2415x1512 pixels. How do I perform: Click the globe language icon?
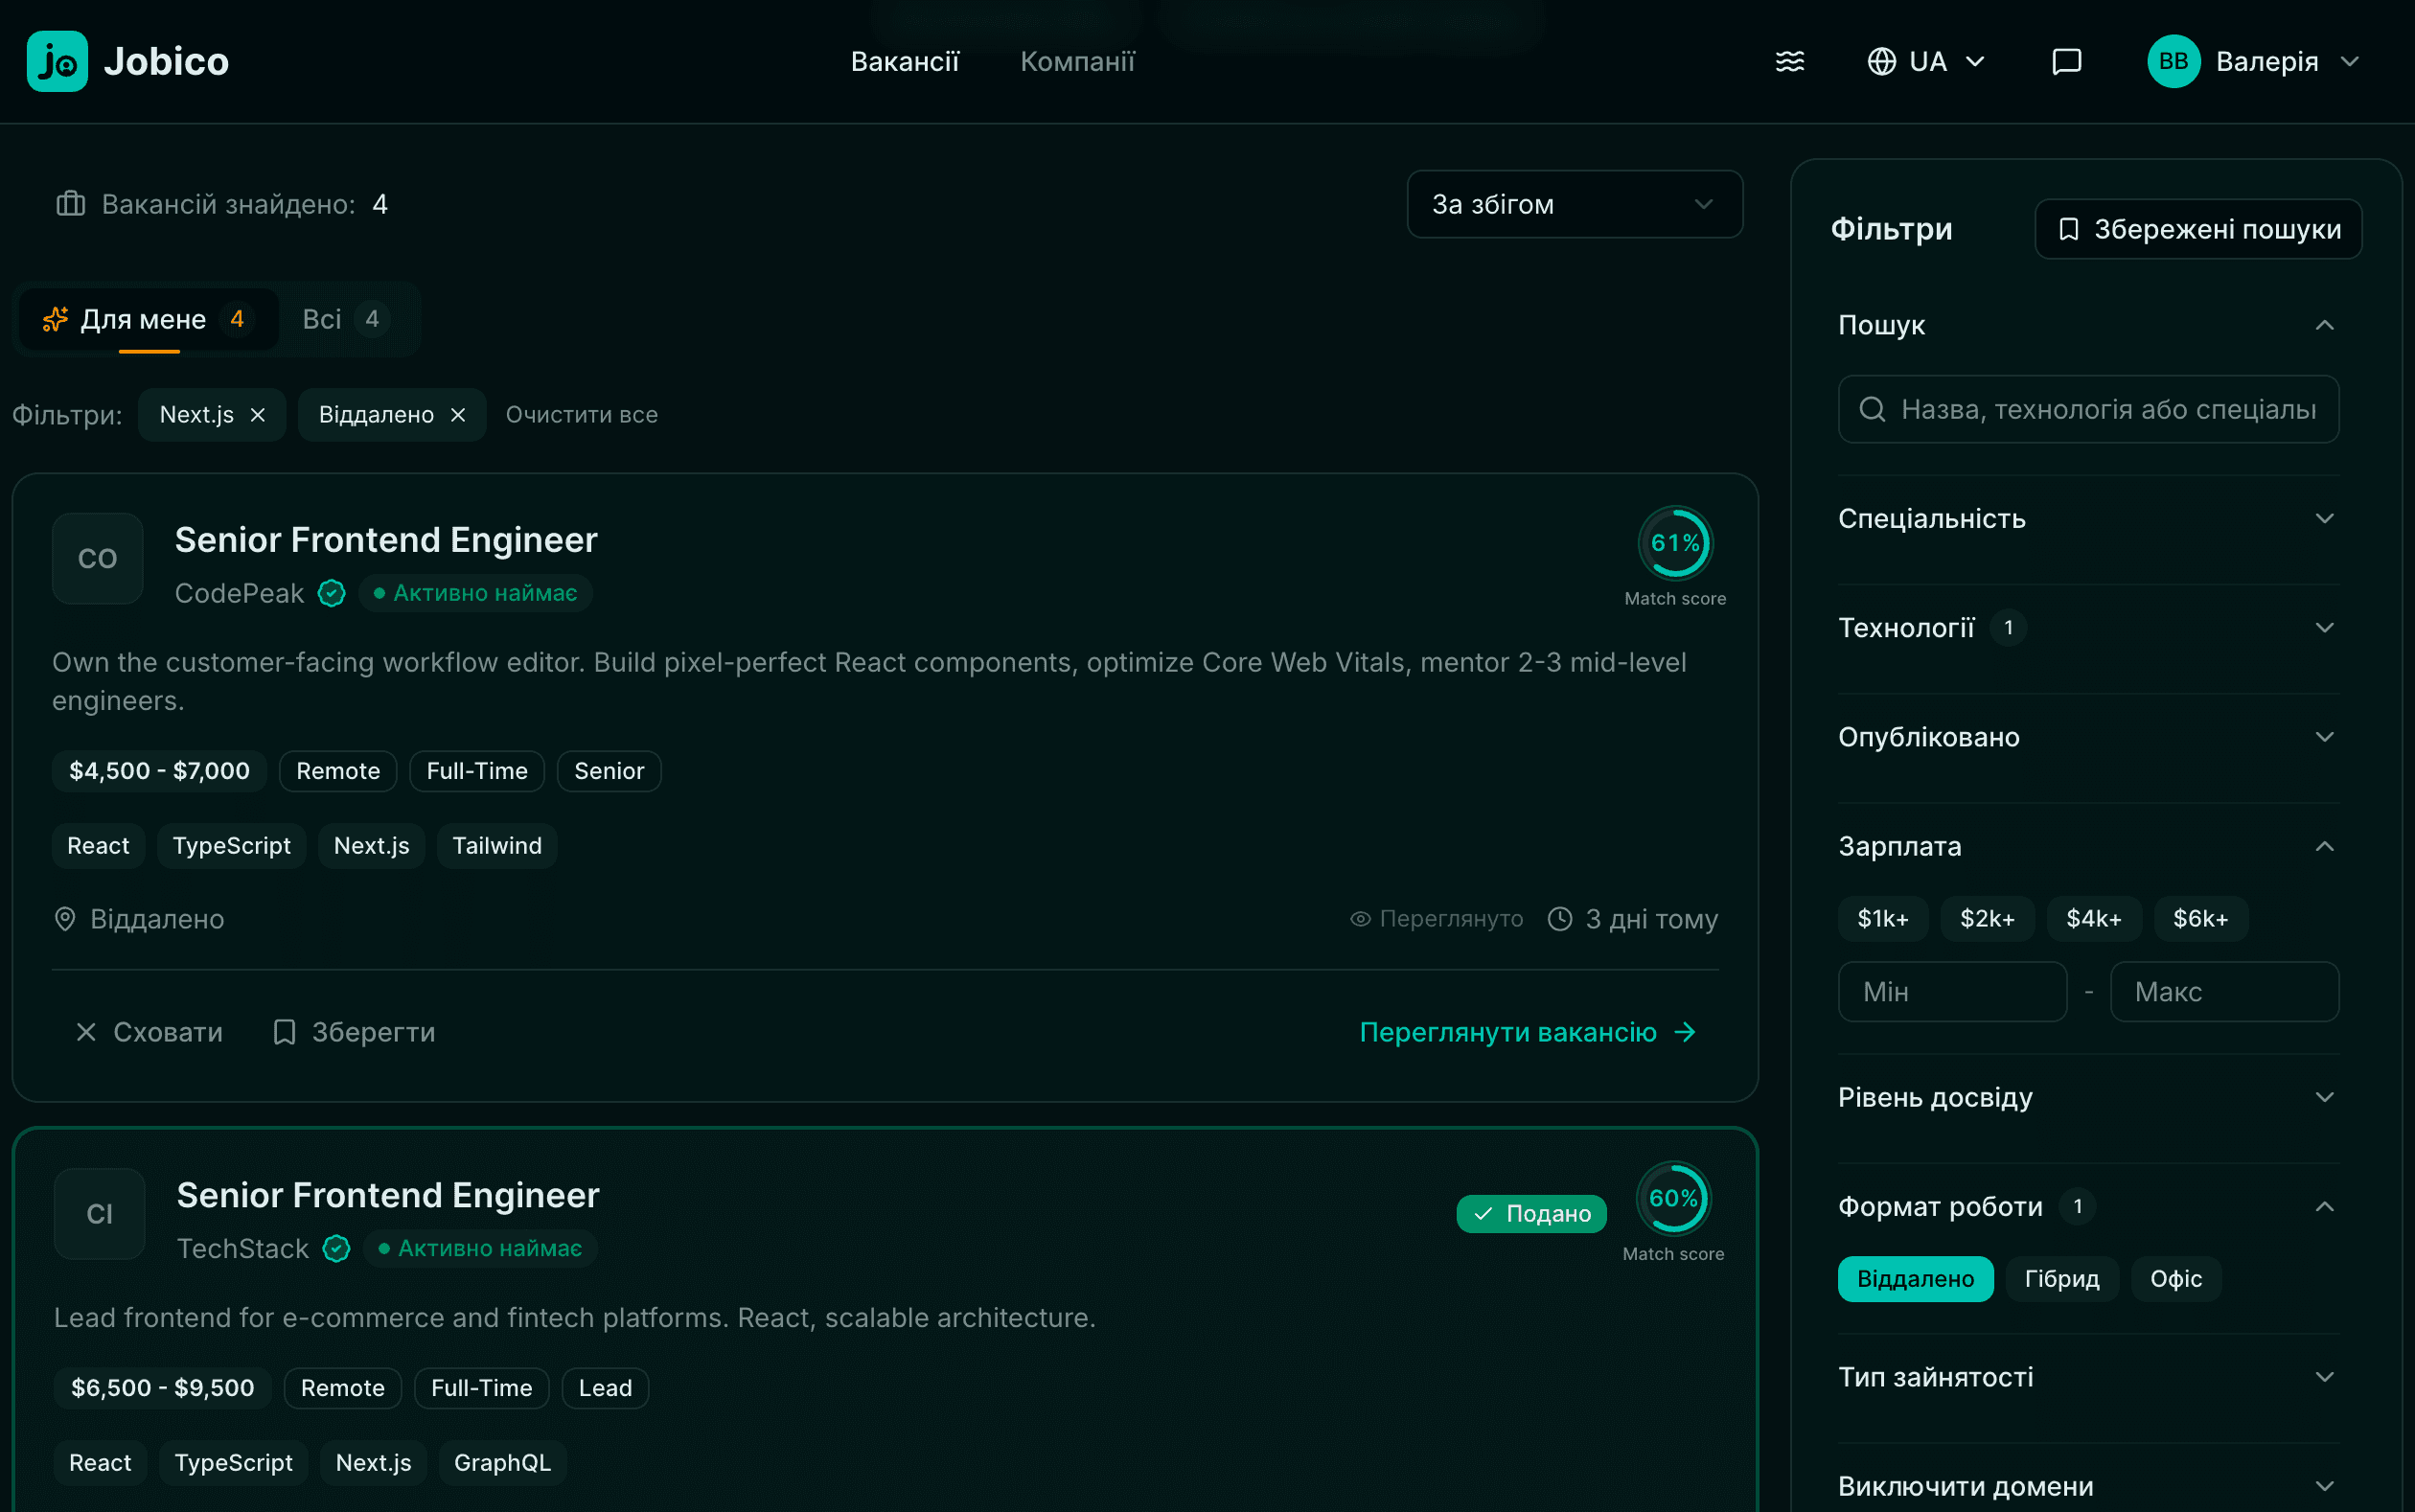(x=1882, y=61)
